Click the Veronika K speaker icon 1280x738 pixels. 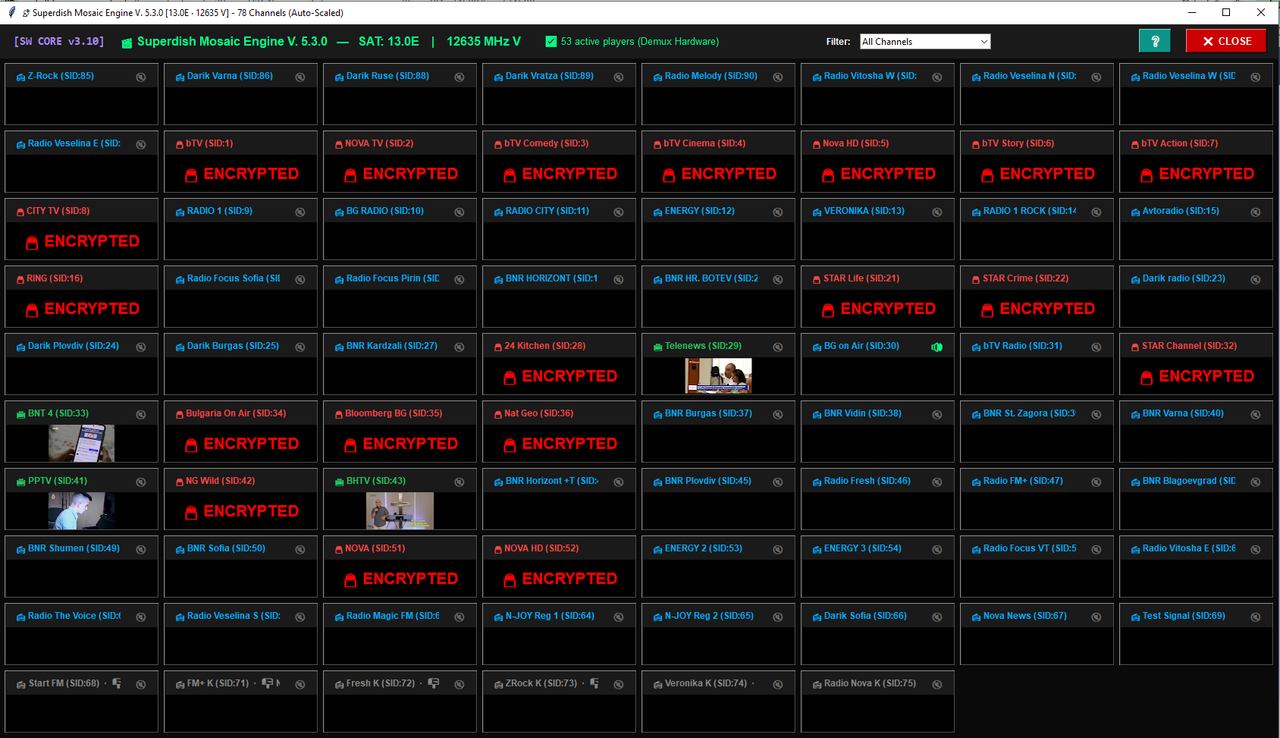pos(778,684)
